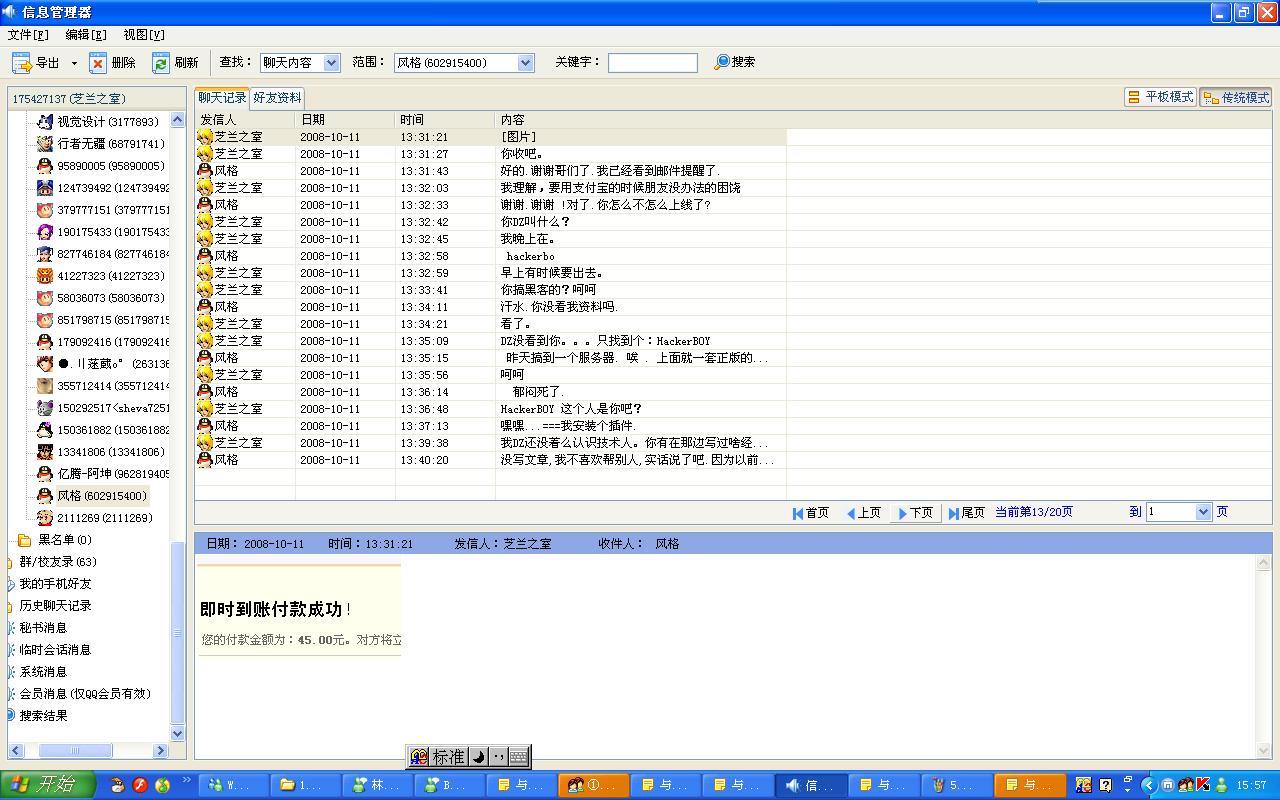Select 临时会话消息 tree node
This screenshot has height=800, width=1280.
[x=55, y=650]
